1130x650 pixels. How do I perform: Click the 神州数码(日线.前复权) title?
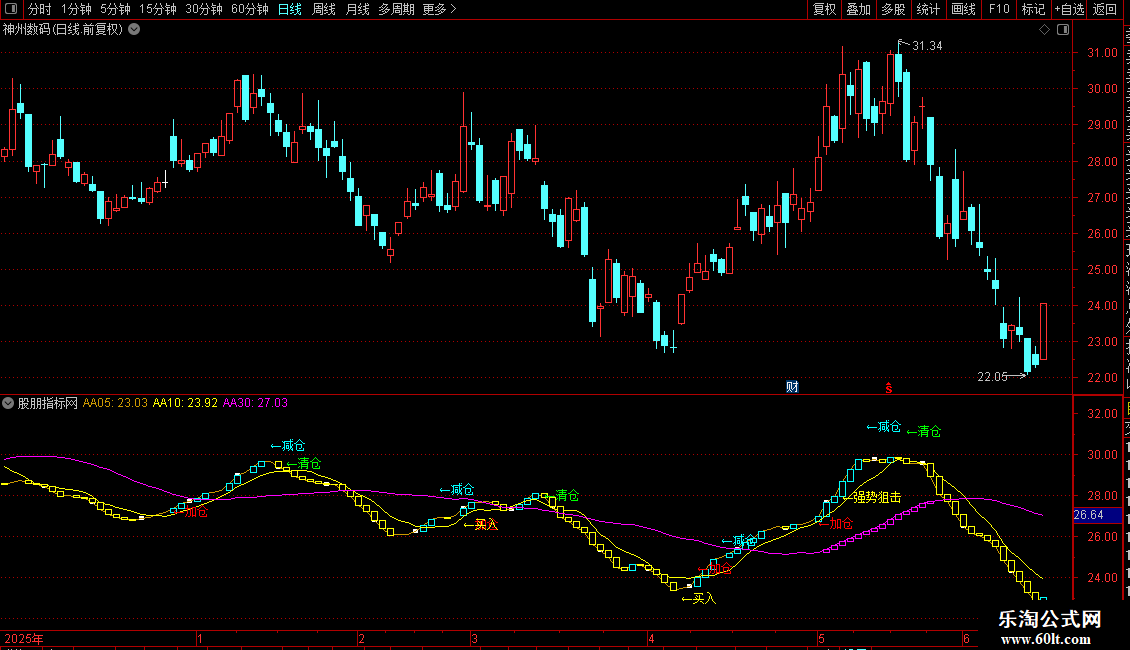click(63, 30)
